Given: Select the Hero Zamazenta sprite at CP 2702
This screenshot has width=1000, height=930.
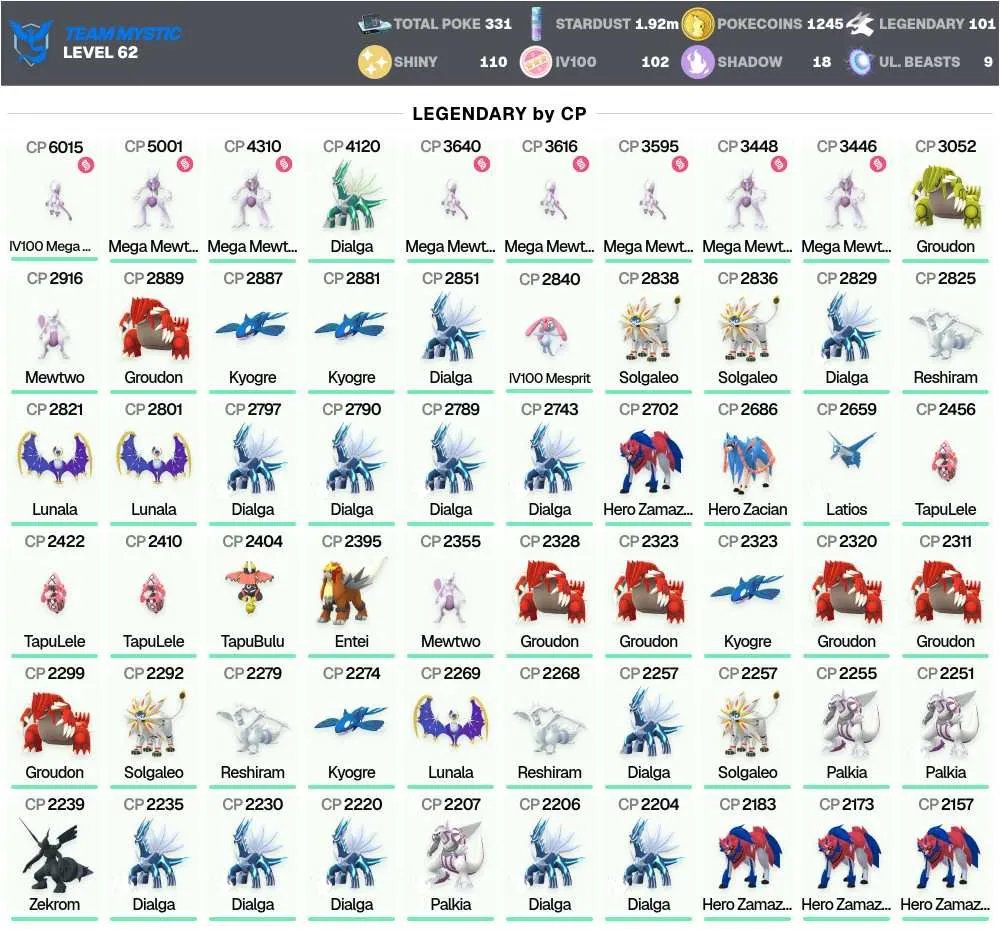Looking at the screenshot, I should (x=650, y=462).
